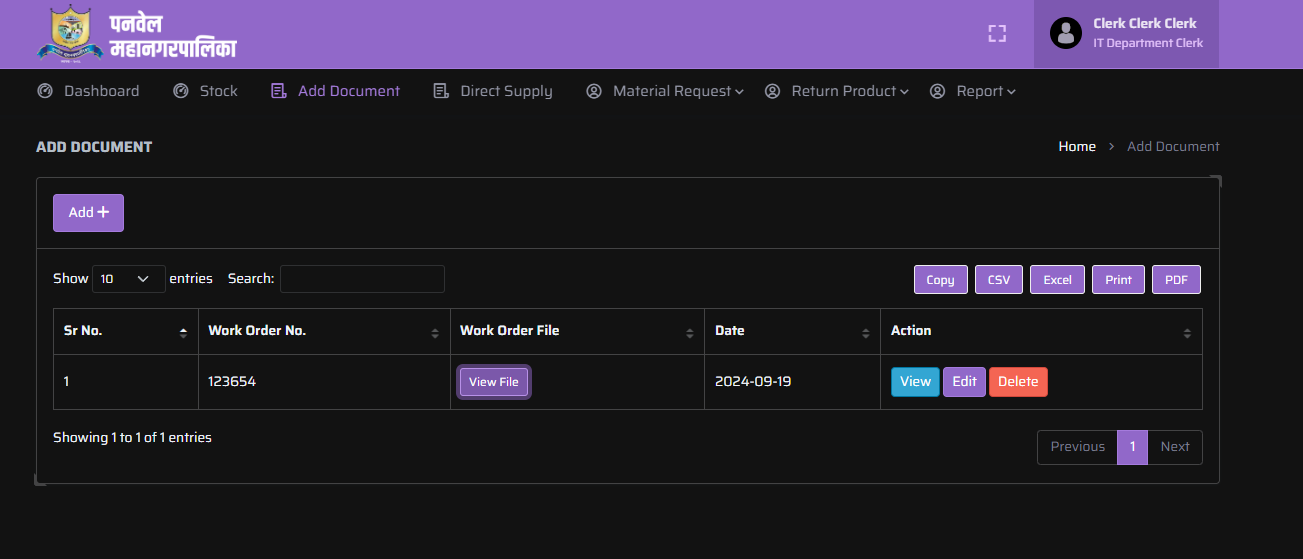Screen dimensions: 1303x559
Task: Go to the Dashboard menu item
Action: click(x=89, y=91)
